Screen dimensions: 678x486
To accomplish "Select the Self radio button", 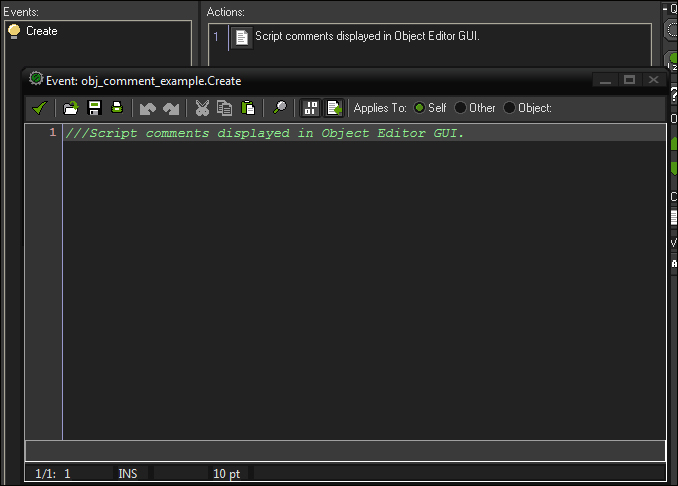I will coord(419,108).
